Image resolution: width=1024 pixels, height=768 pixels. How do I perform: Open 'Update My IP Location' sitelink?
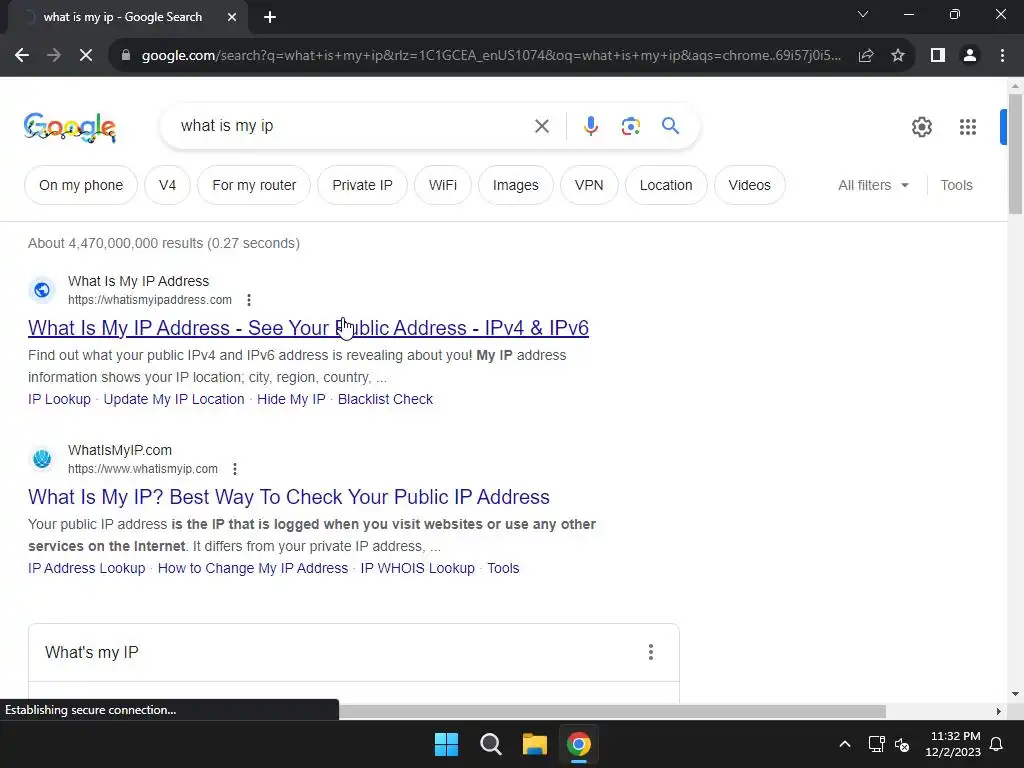click(x=174, y=399)
